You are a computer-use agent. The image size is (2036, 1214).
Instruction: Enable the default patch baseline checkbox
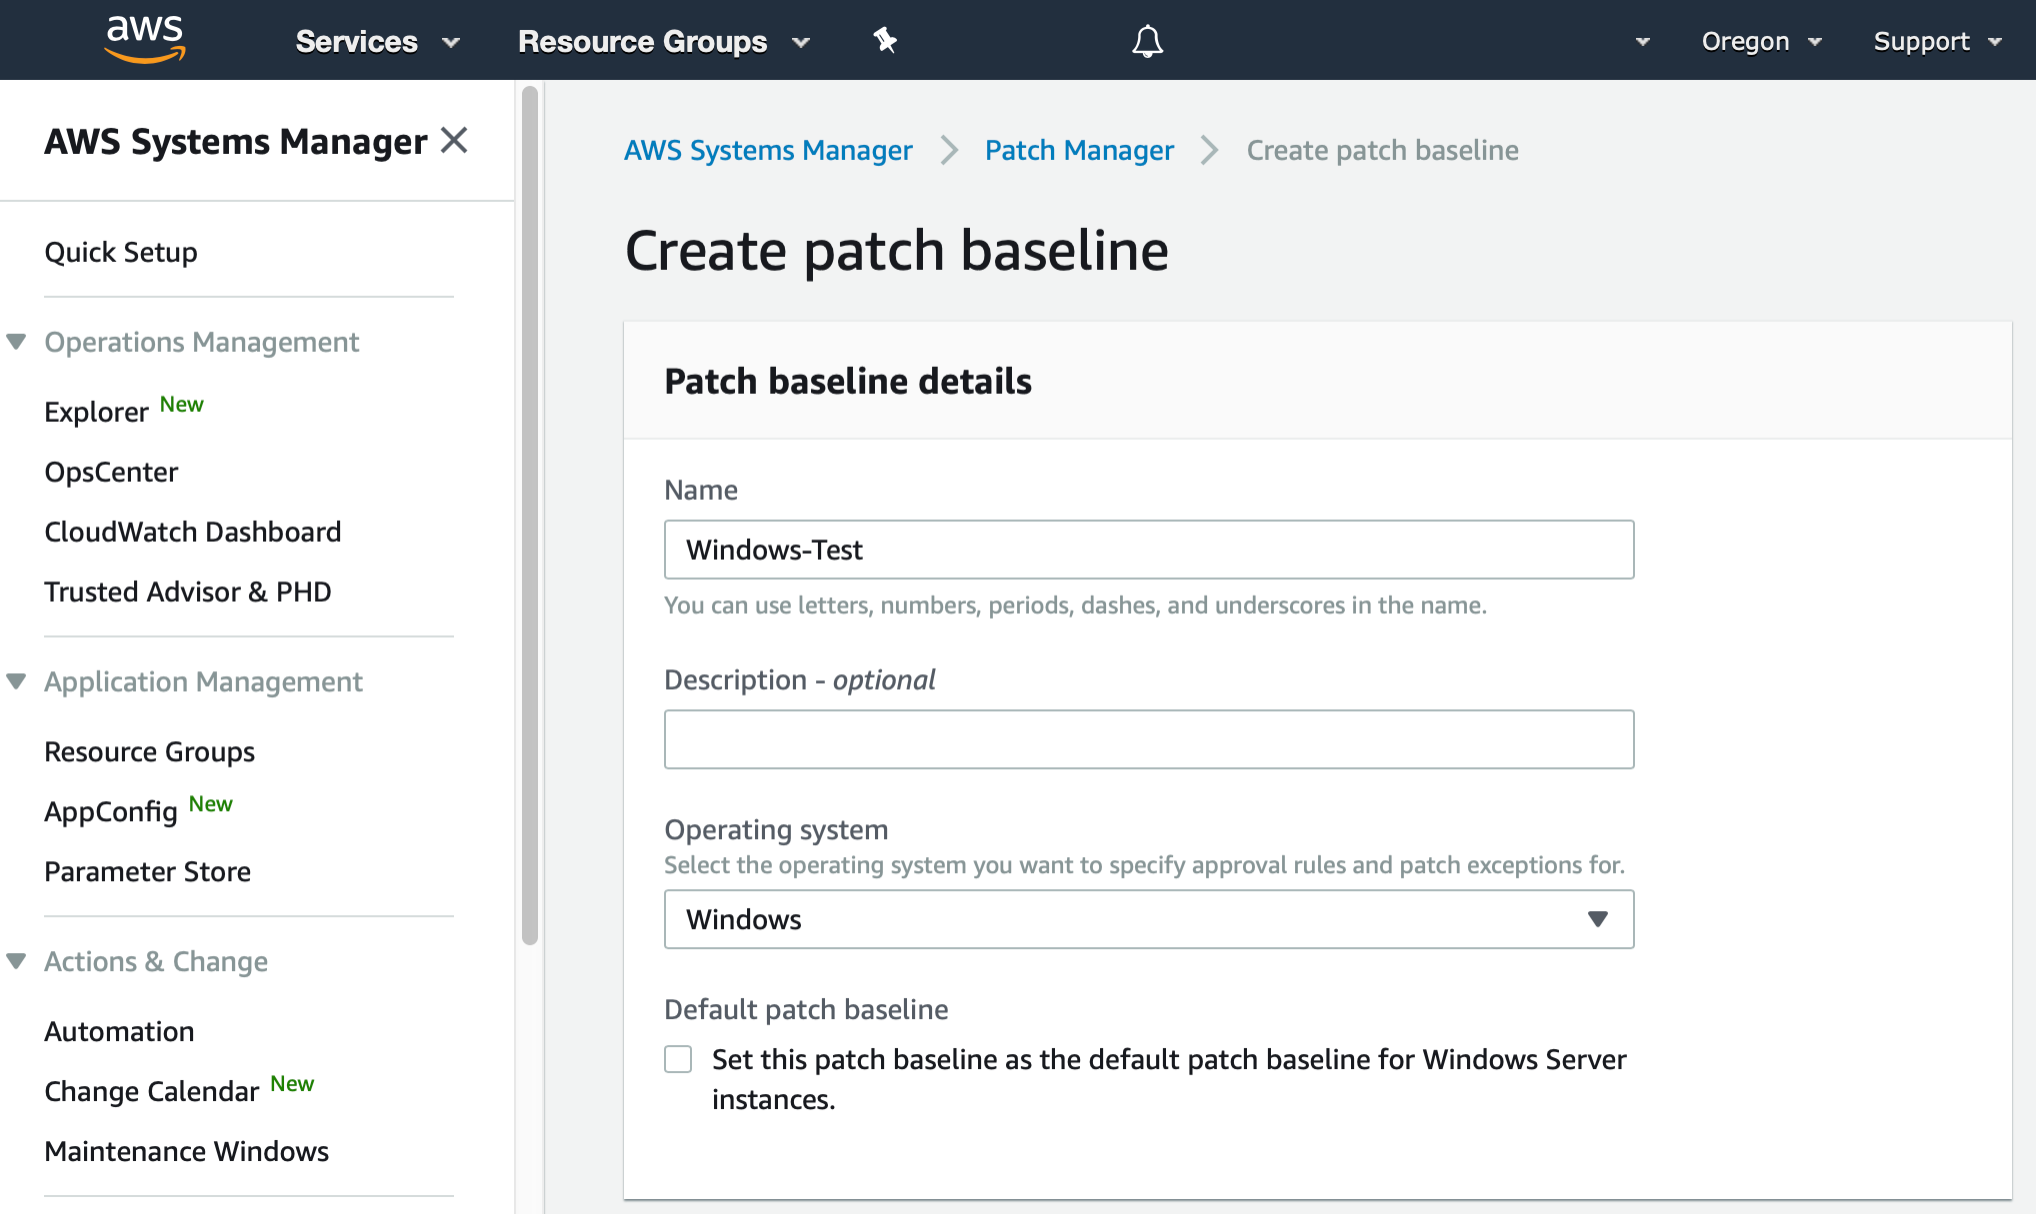(x=677, y=1058)
